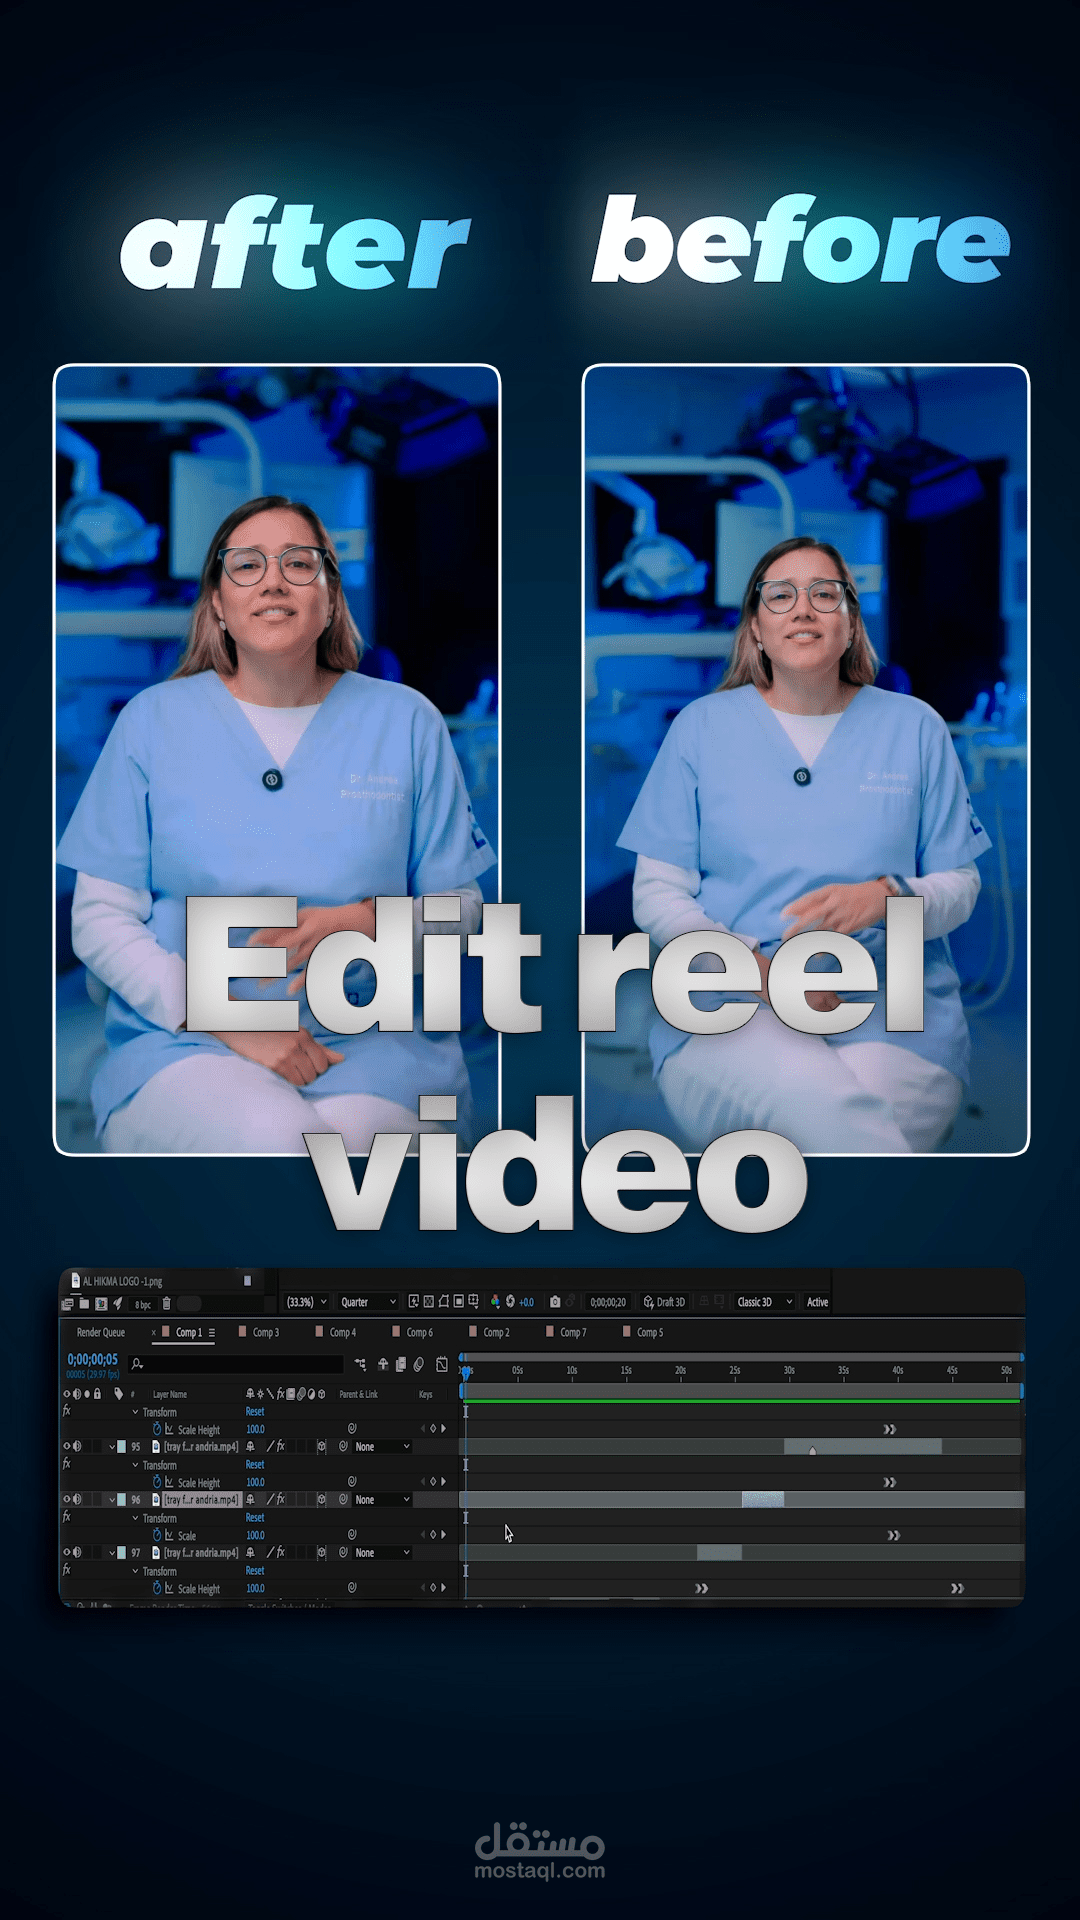Click the timeline layer search field
Screen dimensions: 1080x1920
(237, 1364)
